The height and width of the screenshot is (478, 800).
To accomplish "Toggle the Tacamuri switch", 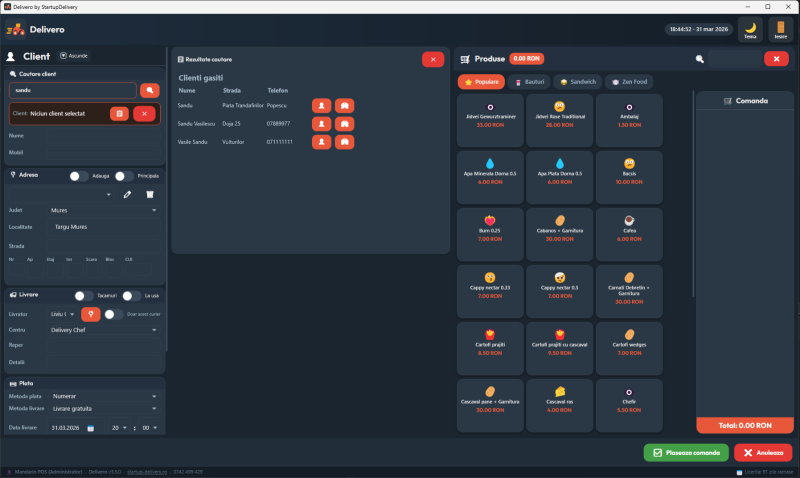I will 84,296.
